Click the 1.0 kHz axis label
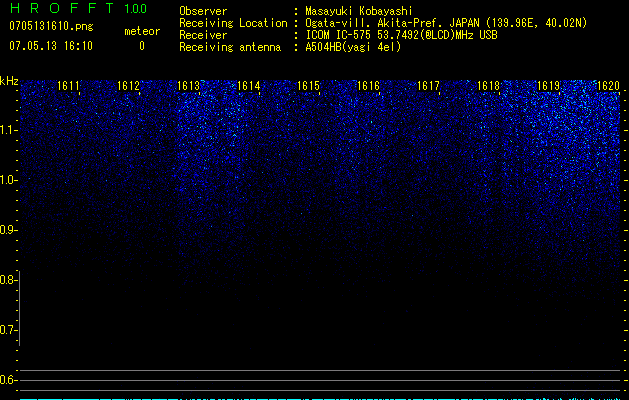The image size is (629, 400). (x=8, y=180)
